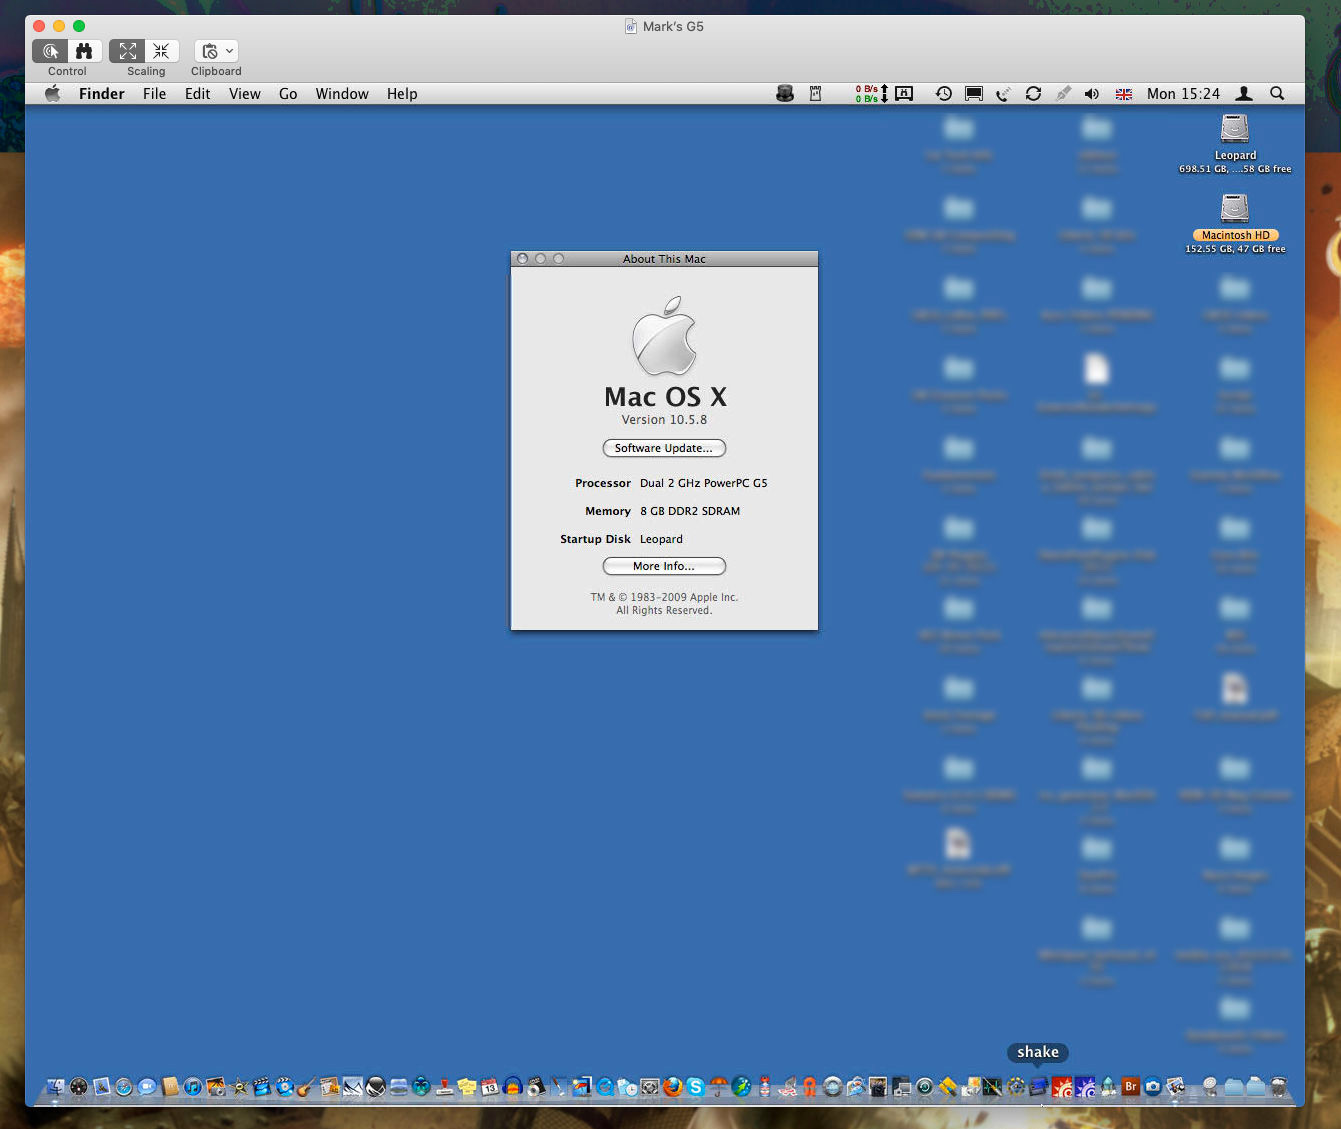Click the Startup Disk Leopard value
The width and height of the screenshot is (1341, 1129).
661,539
